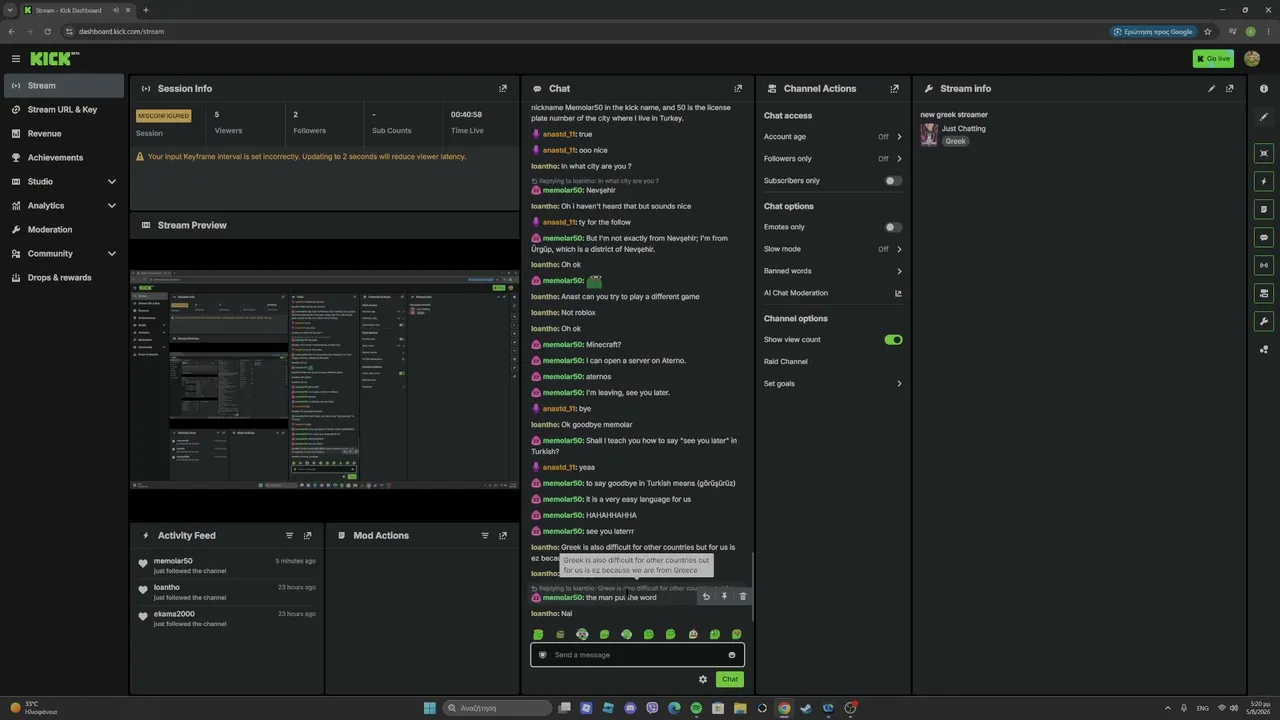Pop out the Chat panel
The image size is (1280, 720).
(738, 89)
